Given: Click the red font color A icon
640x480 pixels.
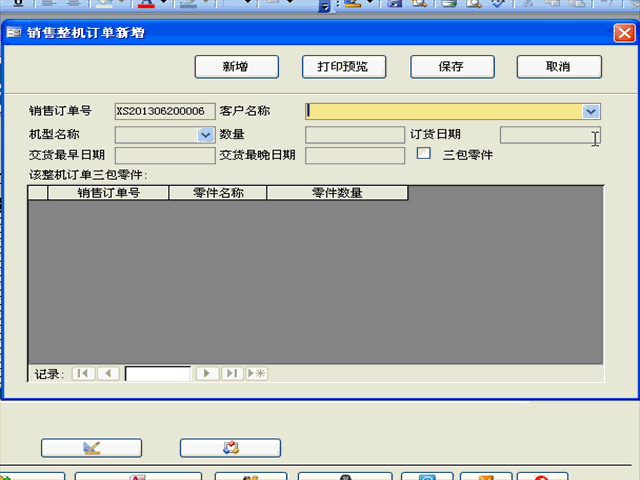Looking at the screenshot, I should click(x=146, y=3).
